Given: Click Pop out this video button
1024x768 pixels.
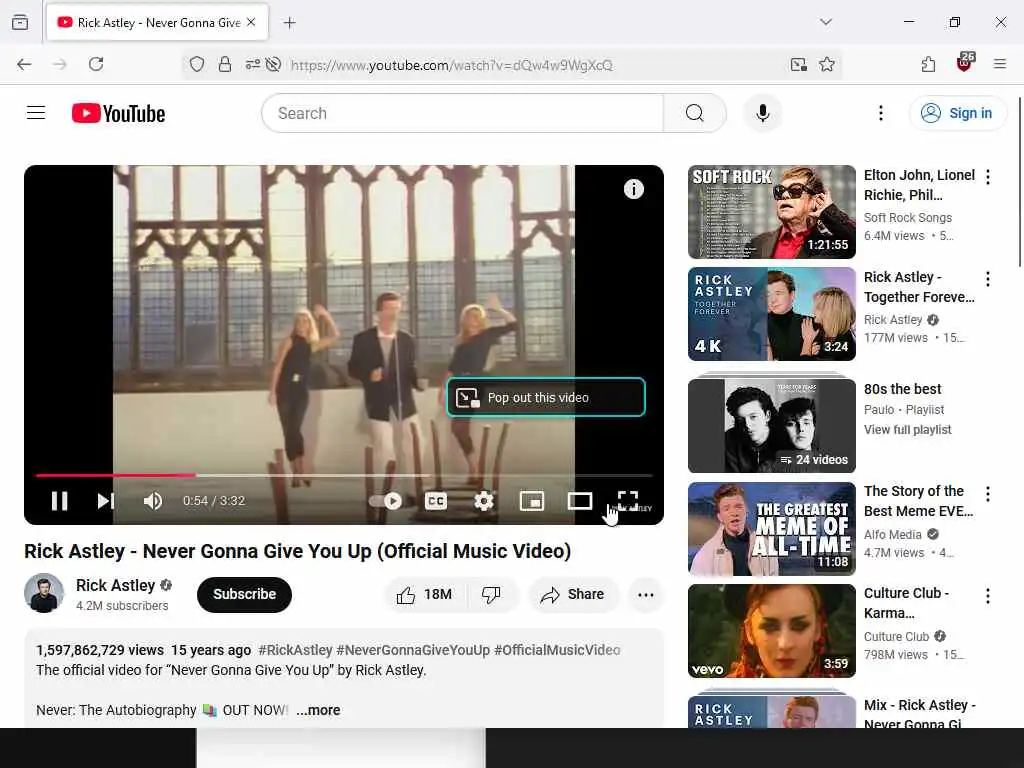Looking at the screenshot, I should (546, 397).
